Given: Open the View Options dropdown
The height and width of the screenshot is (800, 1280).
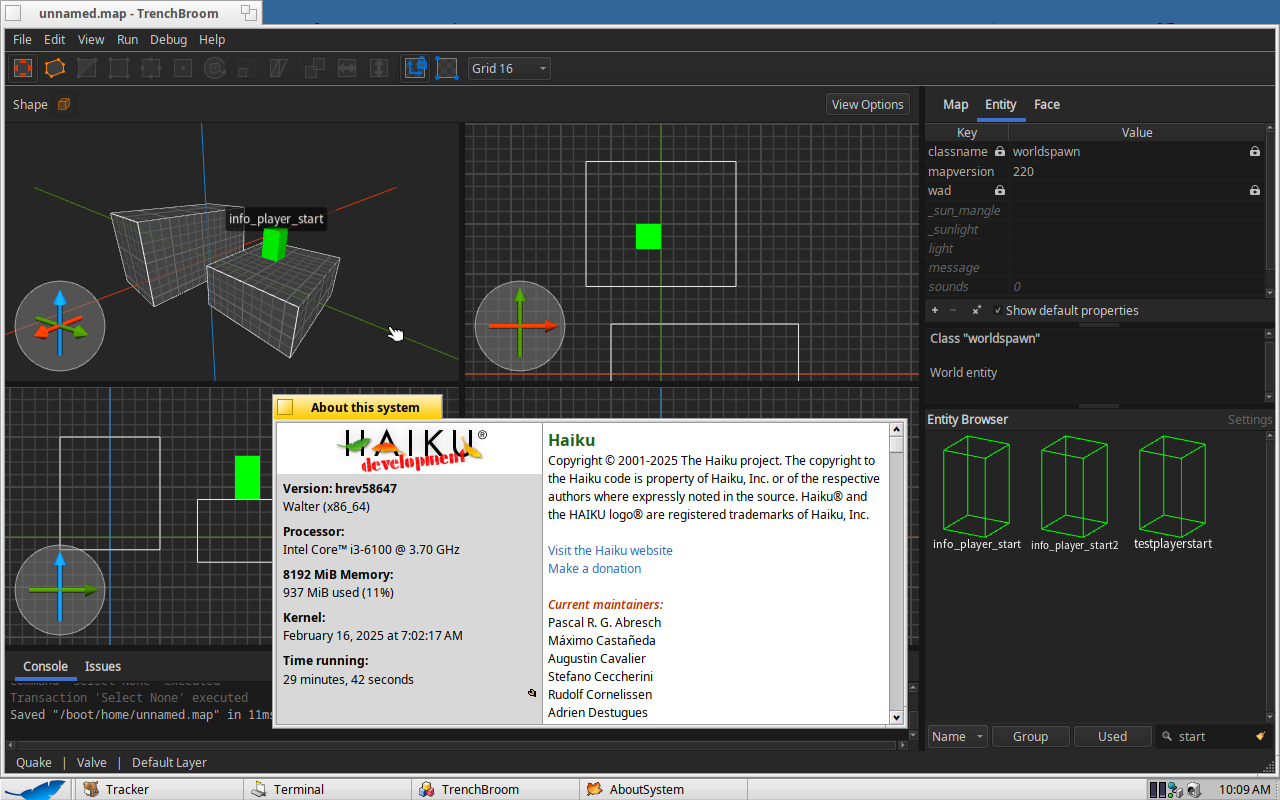Looking at the screenshot, I should click(x=867, y=104).
